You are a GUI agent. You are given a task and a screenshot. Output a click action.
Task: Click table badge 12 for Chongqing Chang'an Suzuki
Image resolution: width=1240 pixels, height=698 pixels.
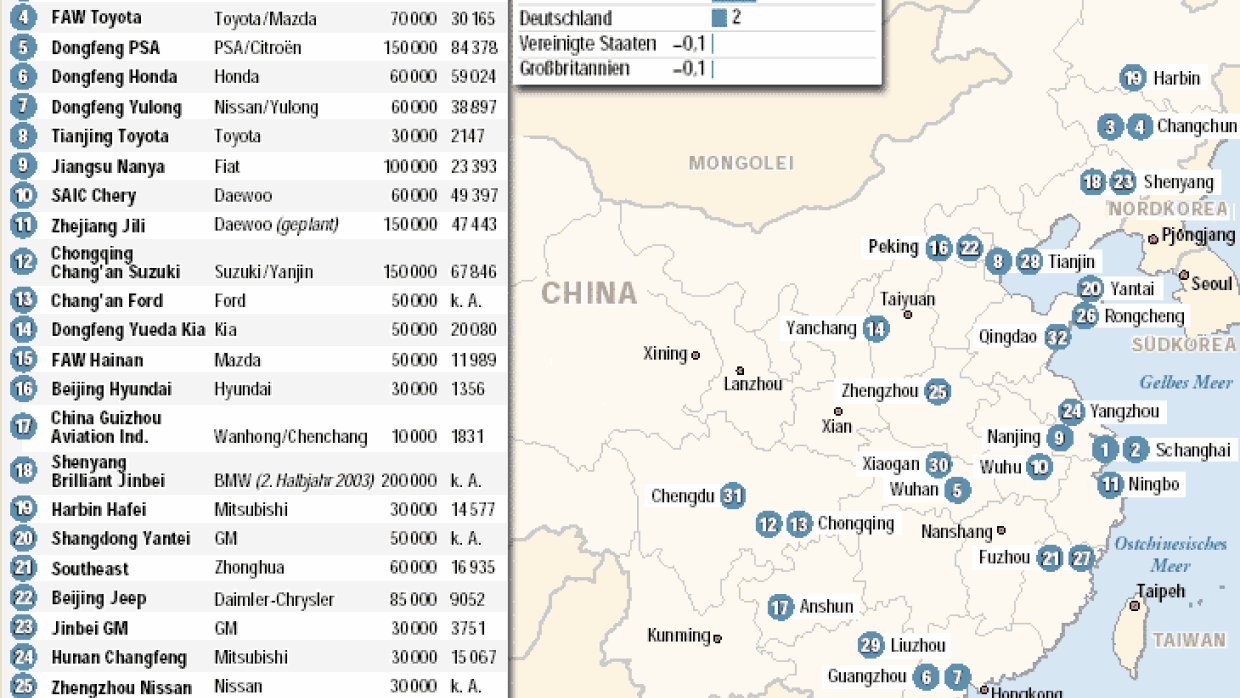[24, 262]
